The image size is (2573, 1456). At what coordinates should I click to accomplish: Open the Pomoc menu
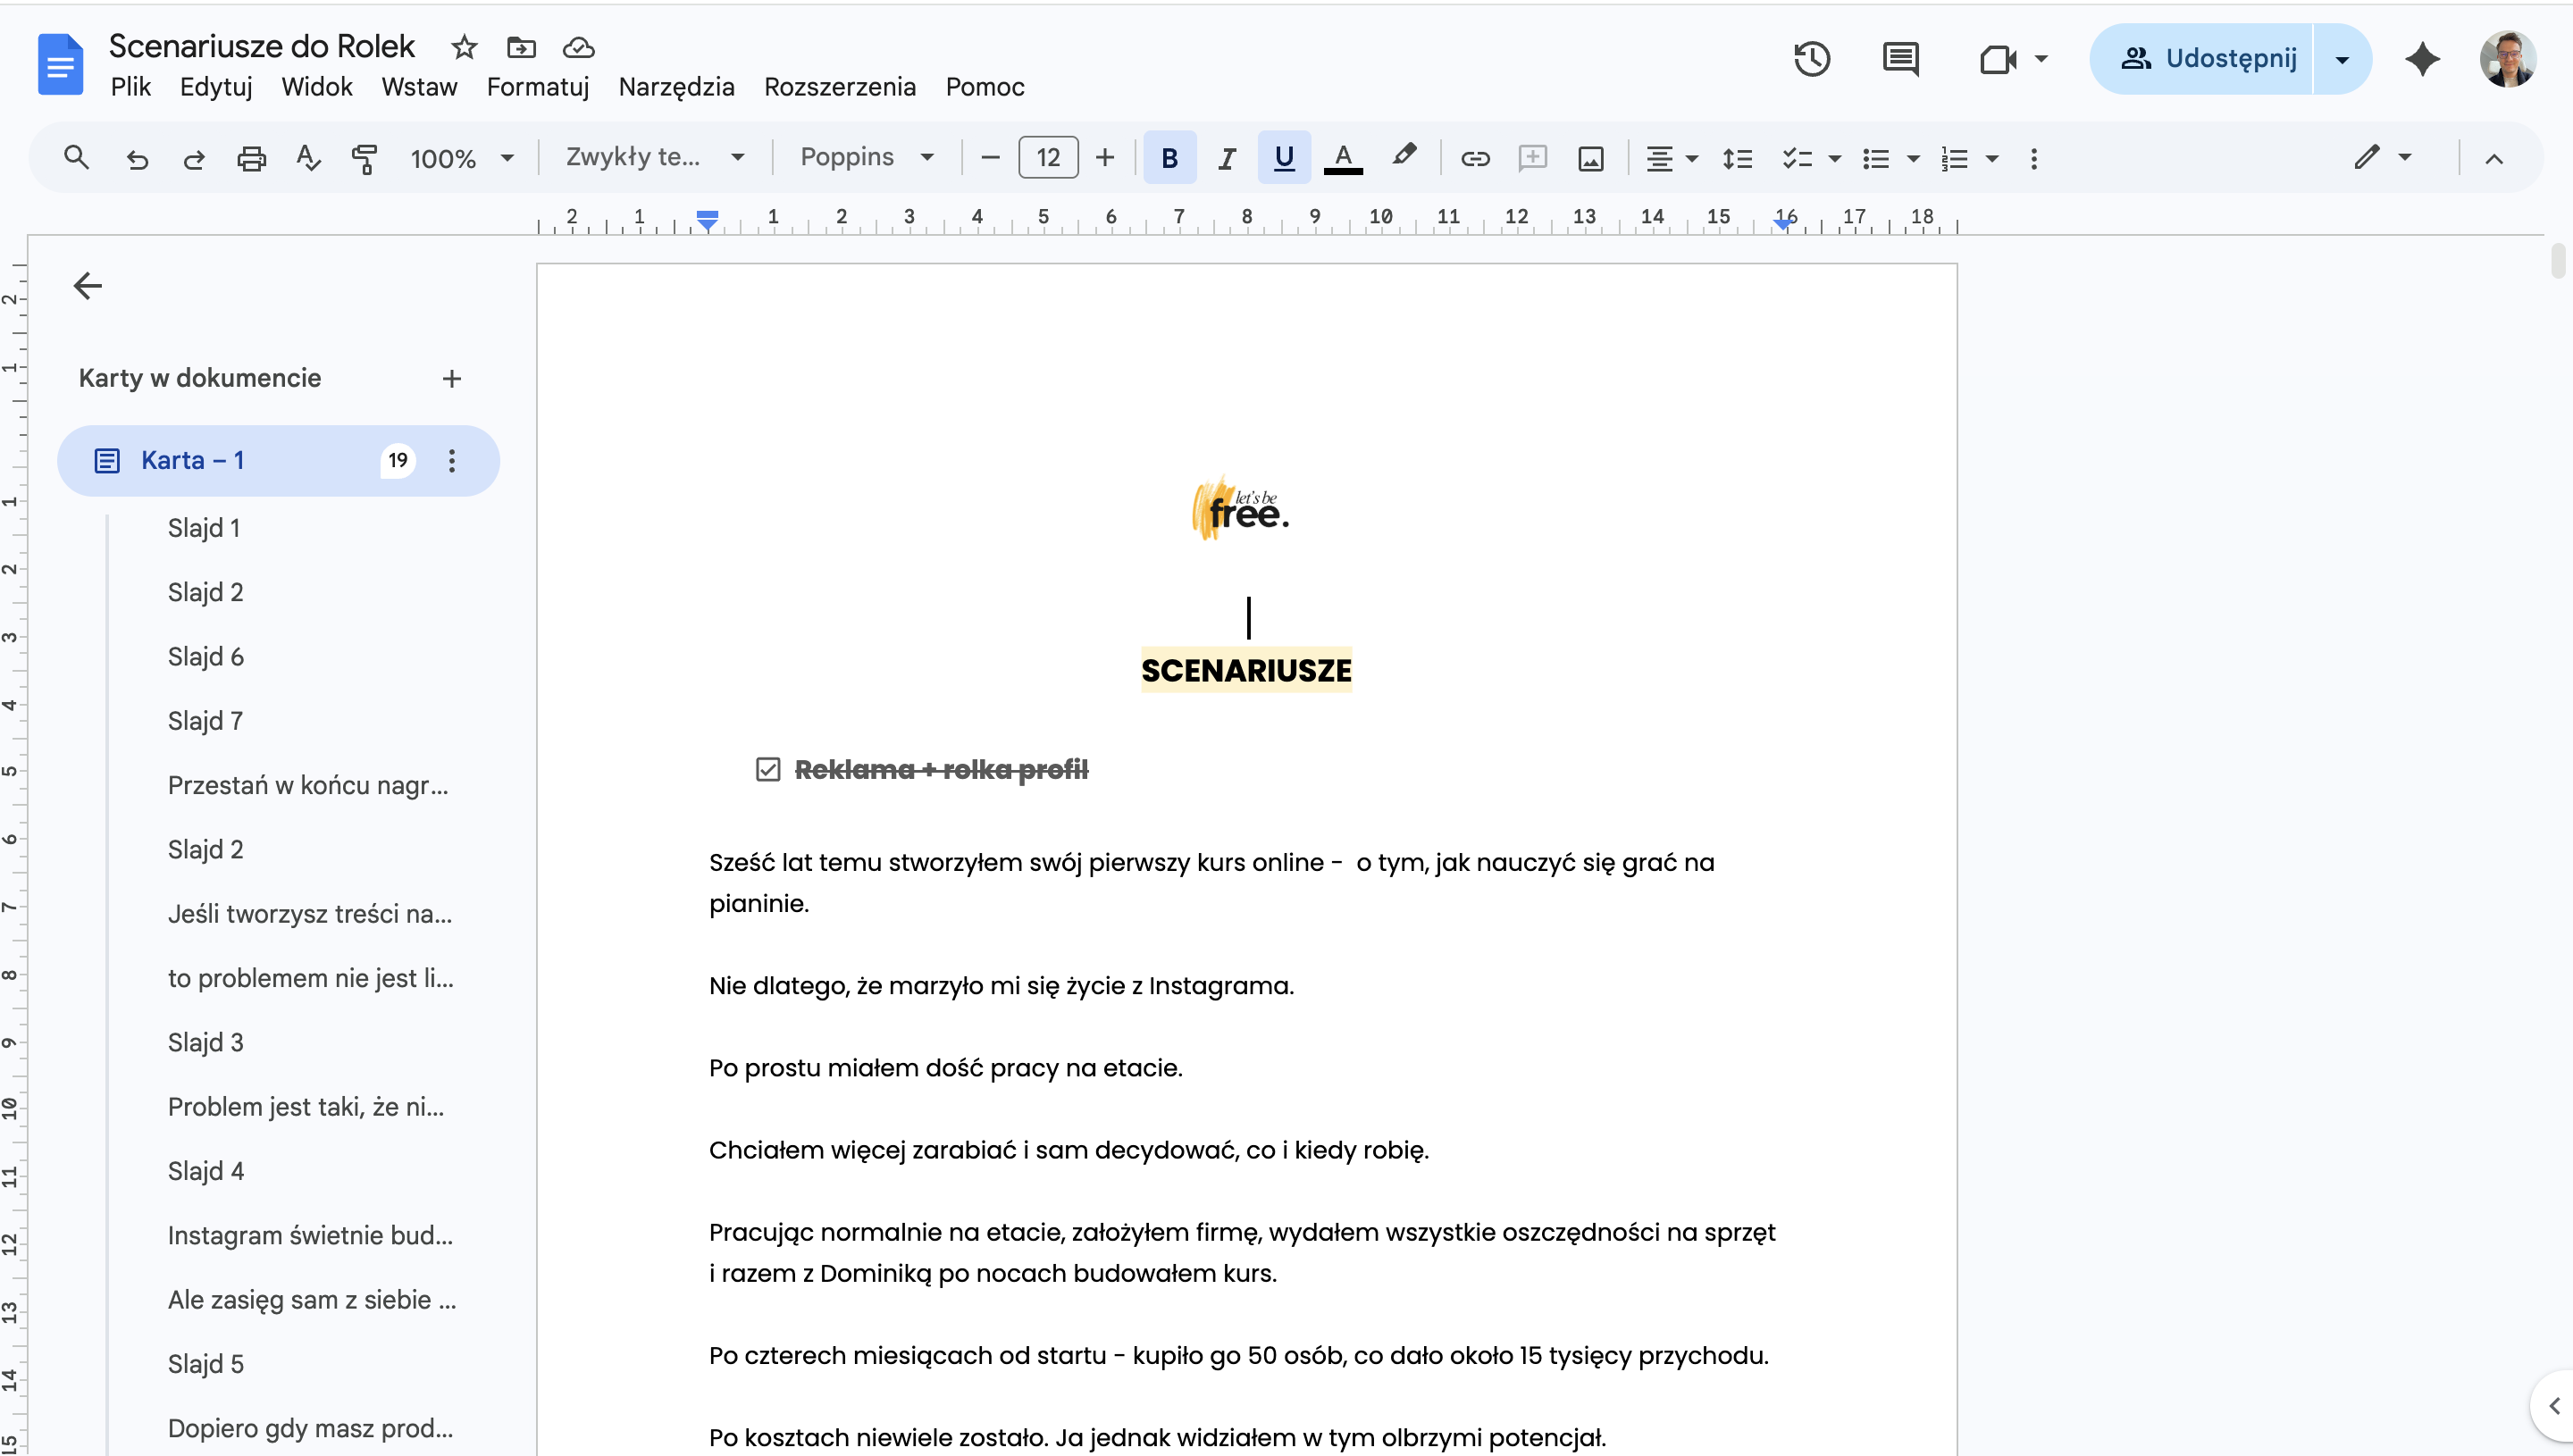[x=985, y=87]
